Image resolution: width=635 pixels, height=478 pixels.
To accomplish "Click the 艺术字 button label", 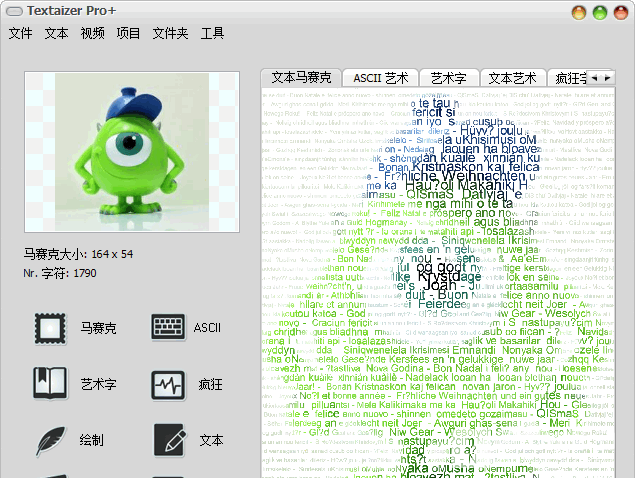I will (x=98, y=384).
